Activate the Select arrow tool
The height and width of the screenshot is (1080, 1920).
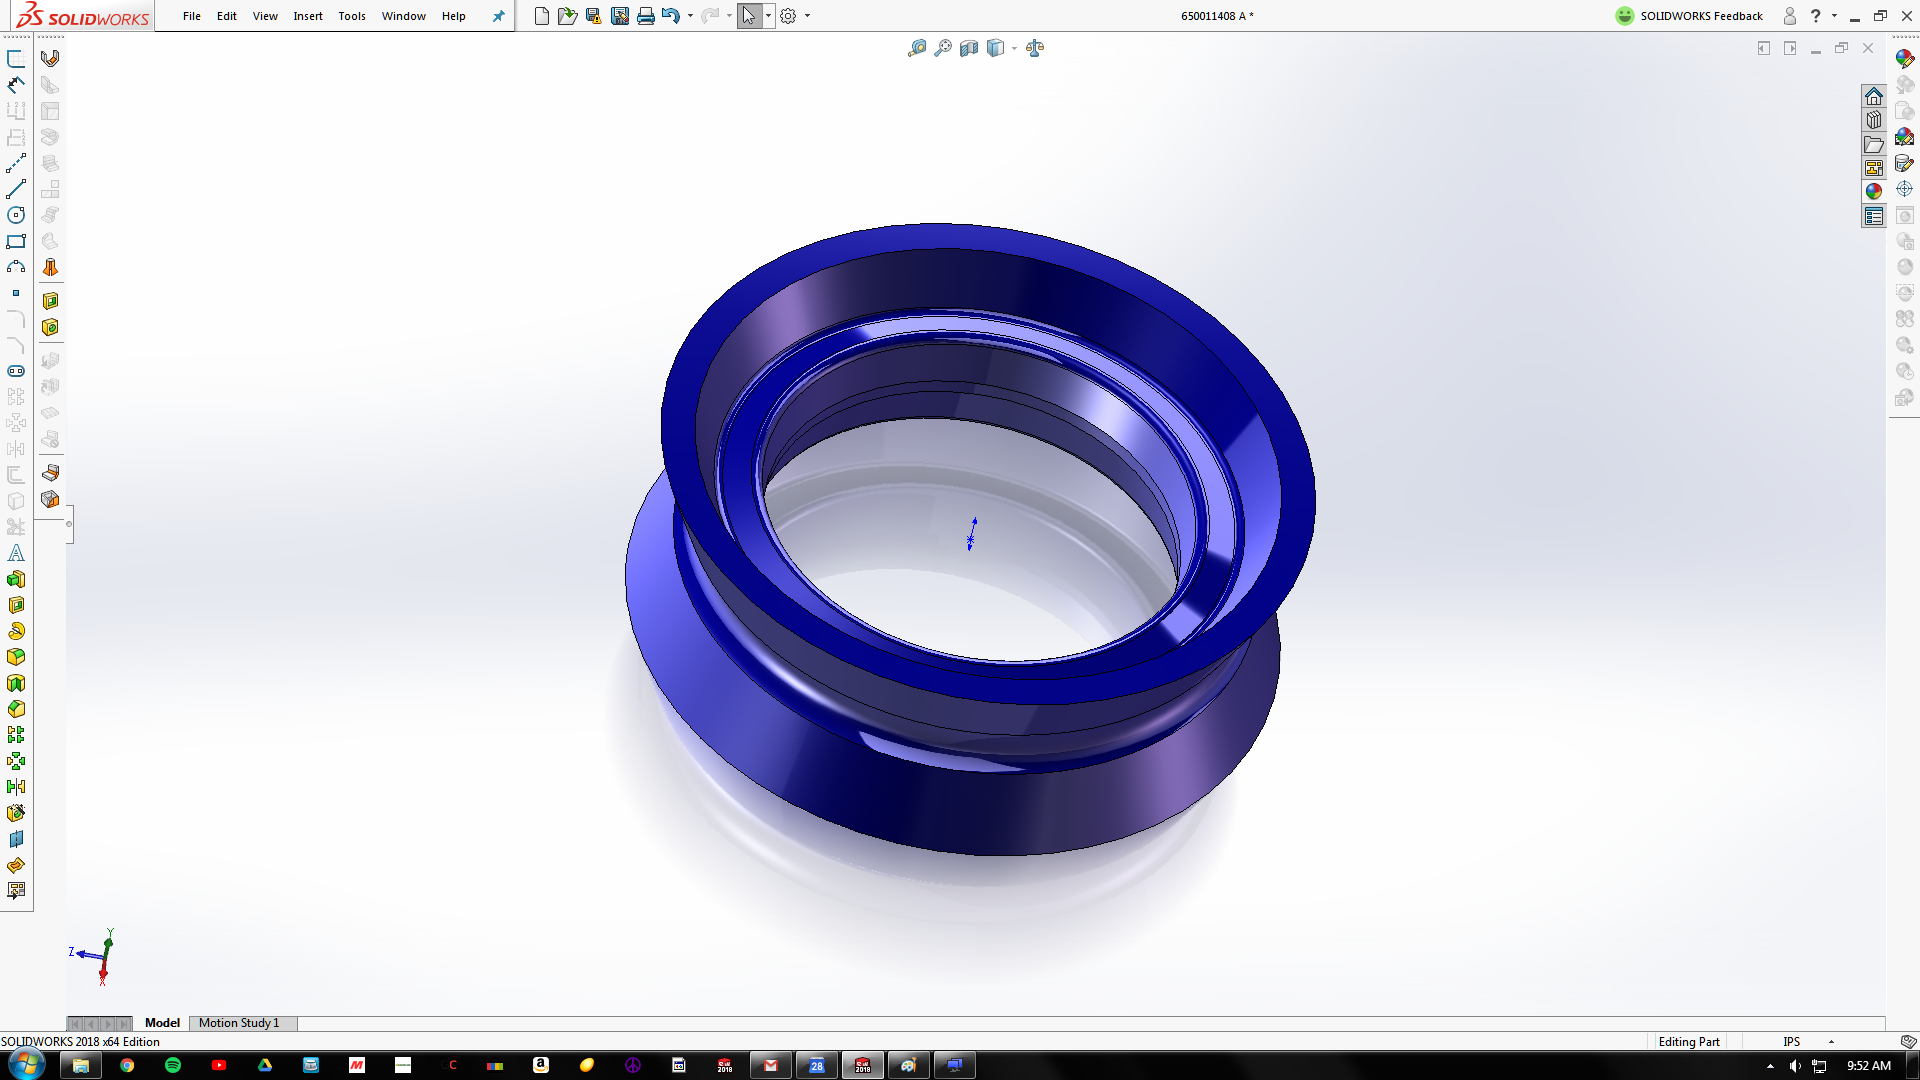tap(749, 15)
